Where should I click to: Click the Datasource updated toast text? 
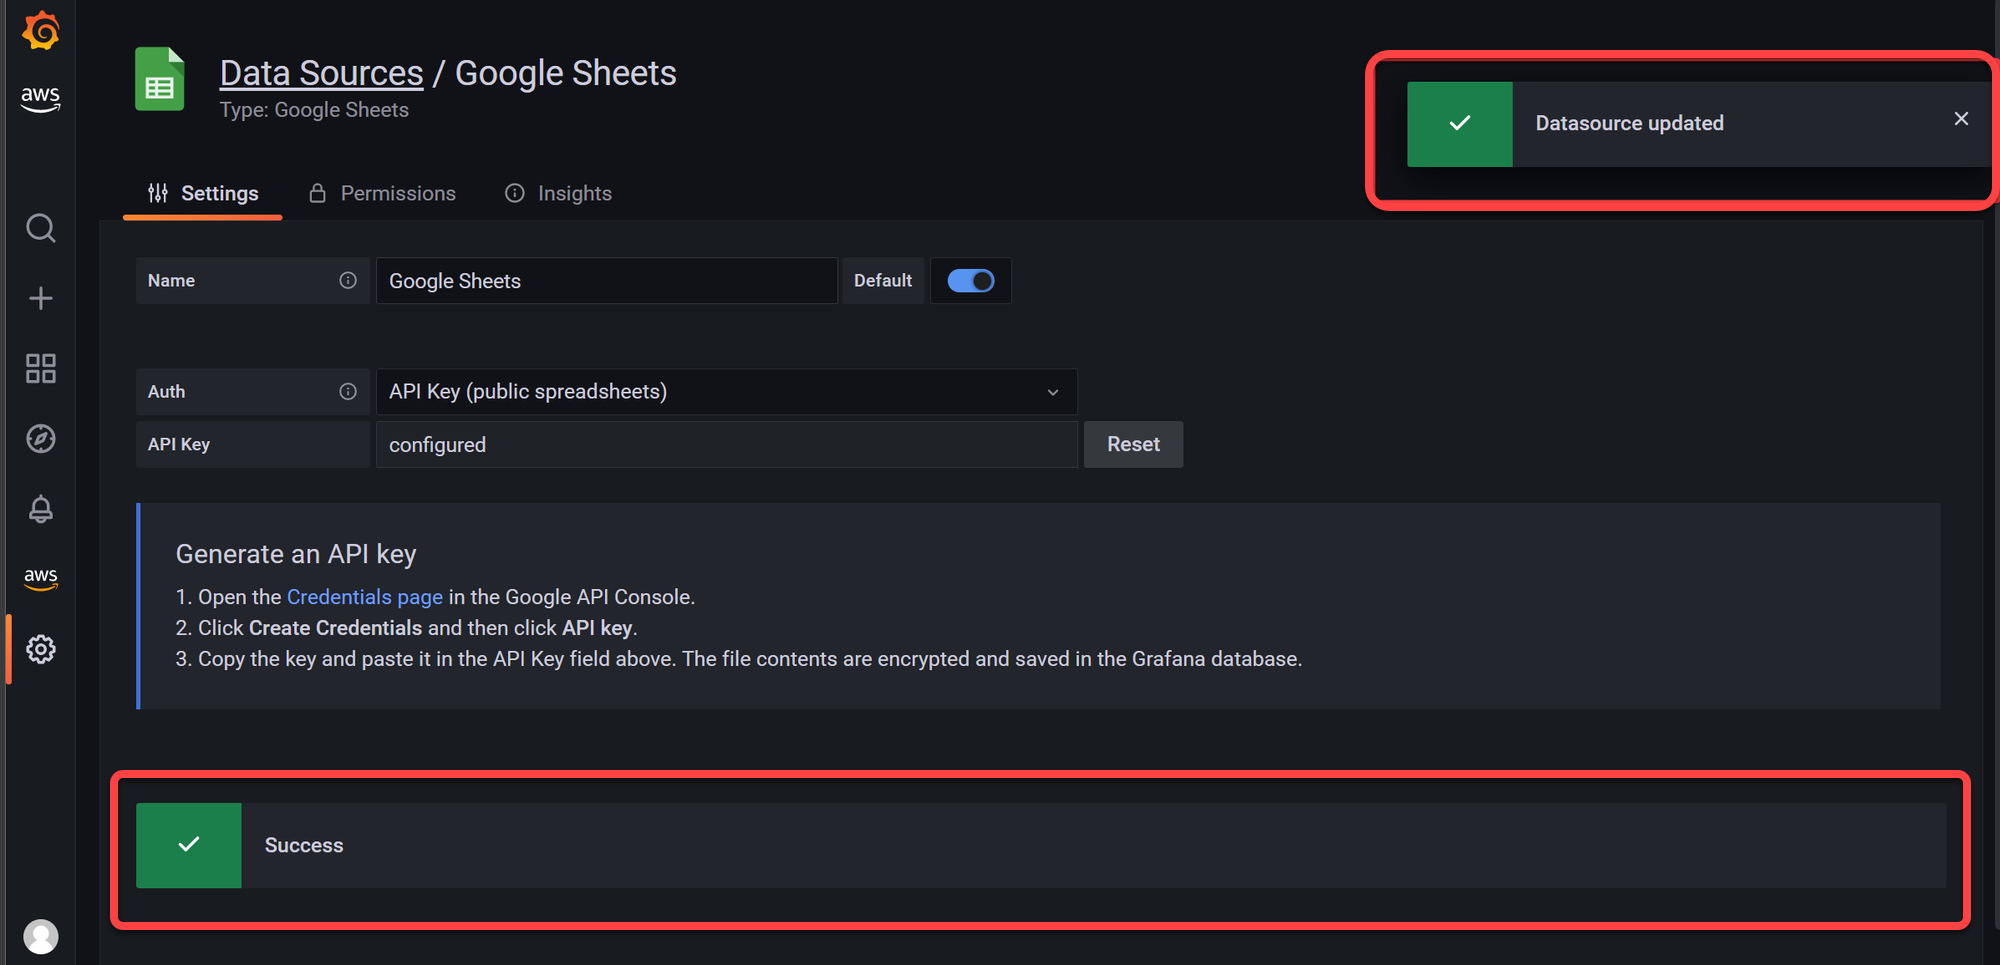point(1629,123)
